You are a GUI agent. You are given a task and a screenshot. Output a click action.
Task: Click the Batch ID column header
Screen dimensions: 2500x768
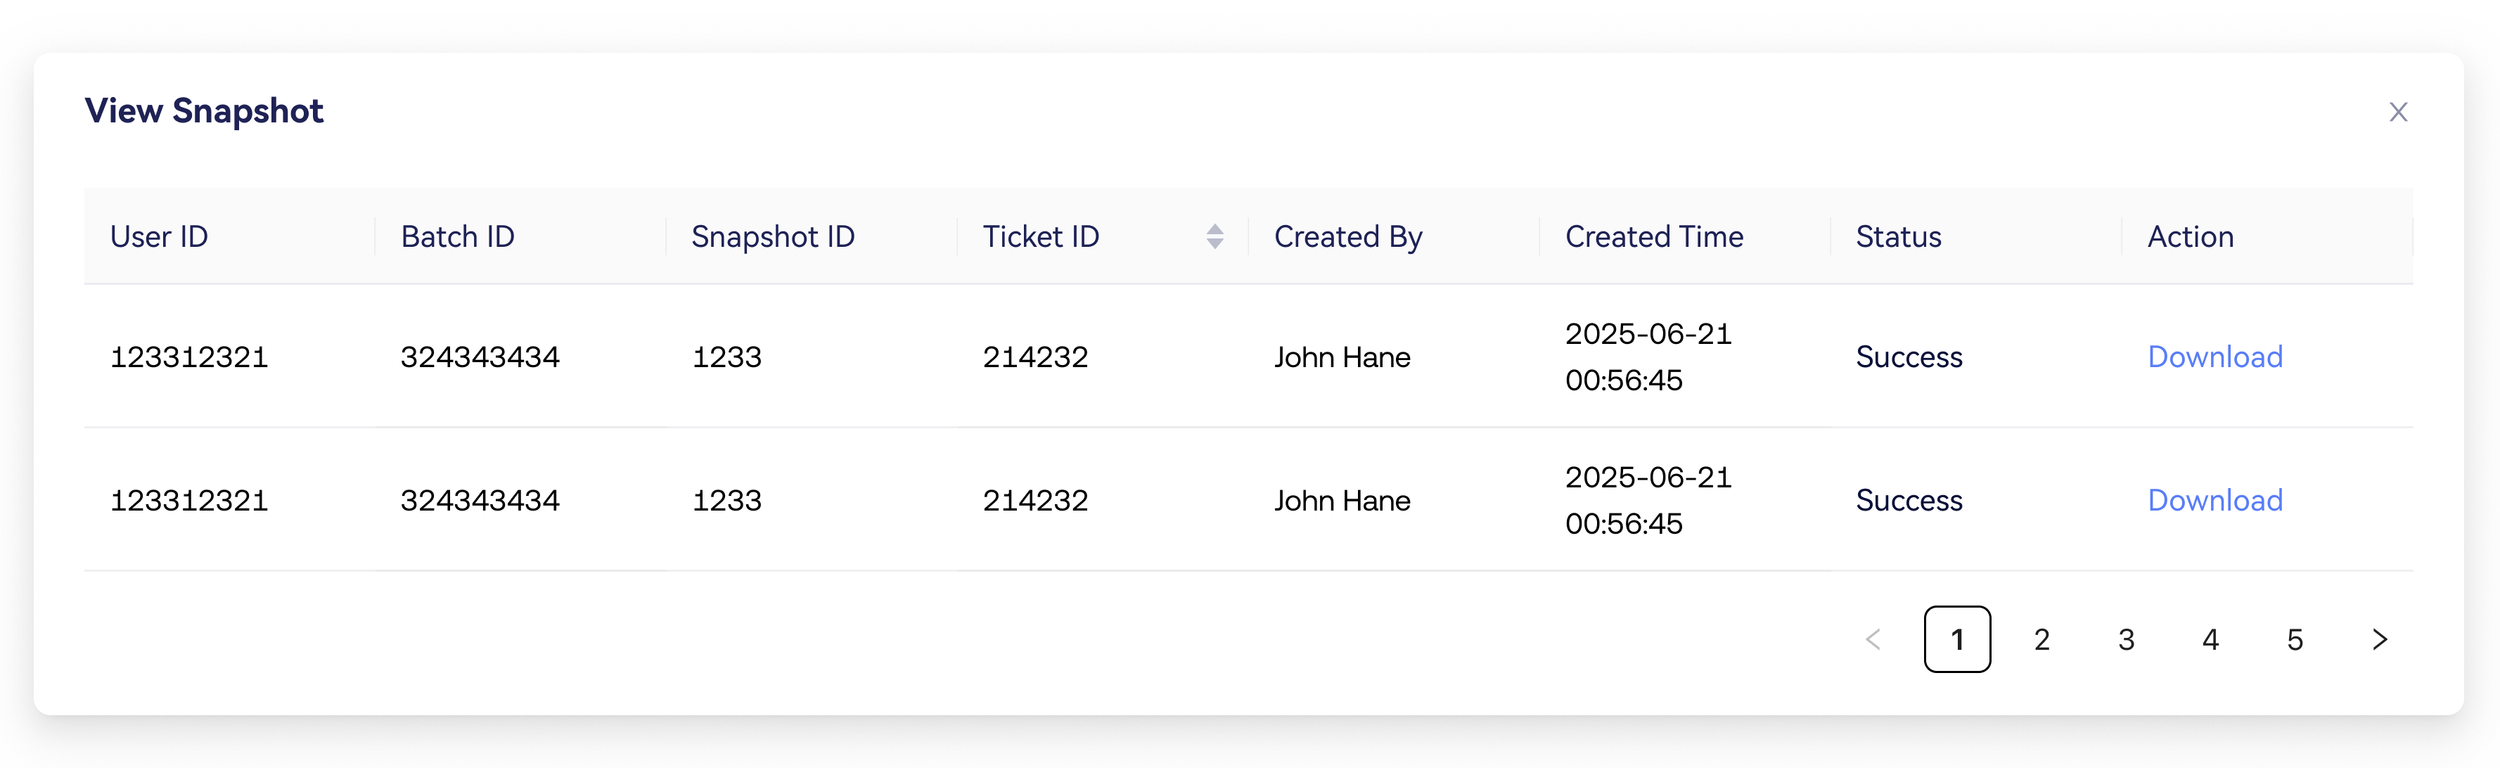(457, 237)
